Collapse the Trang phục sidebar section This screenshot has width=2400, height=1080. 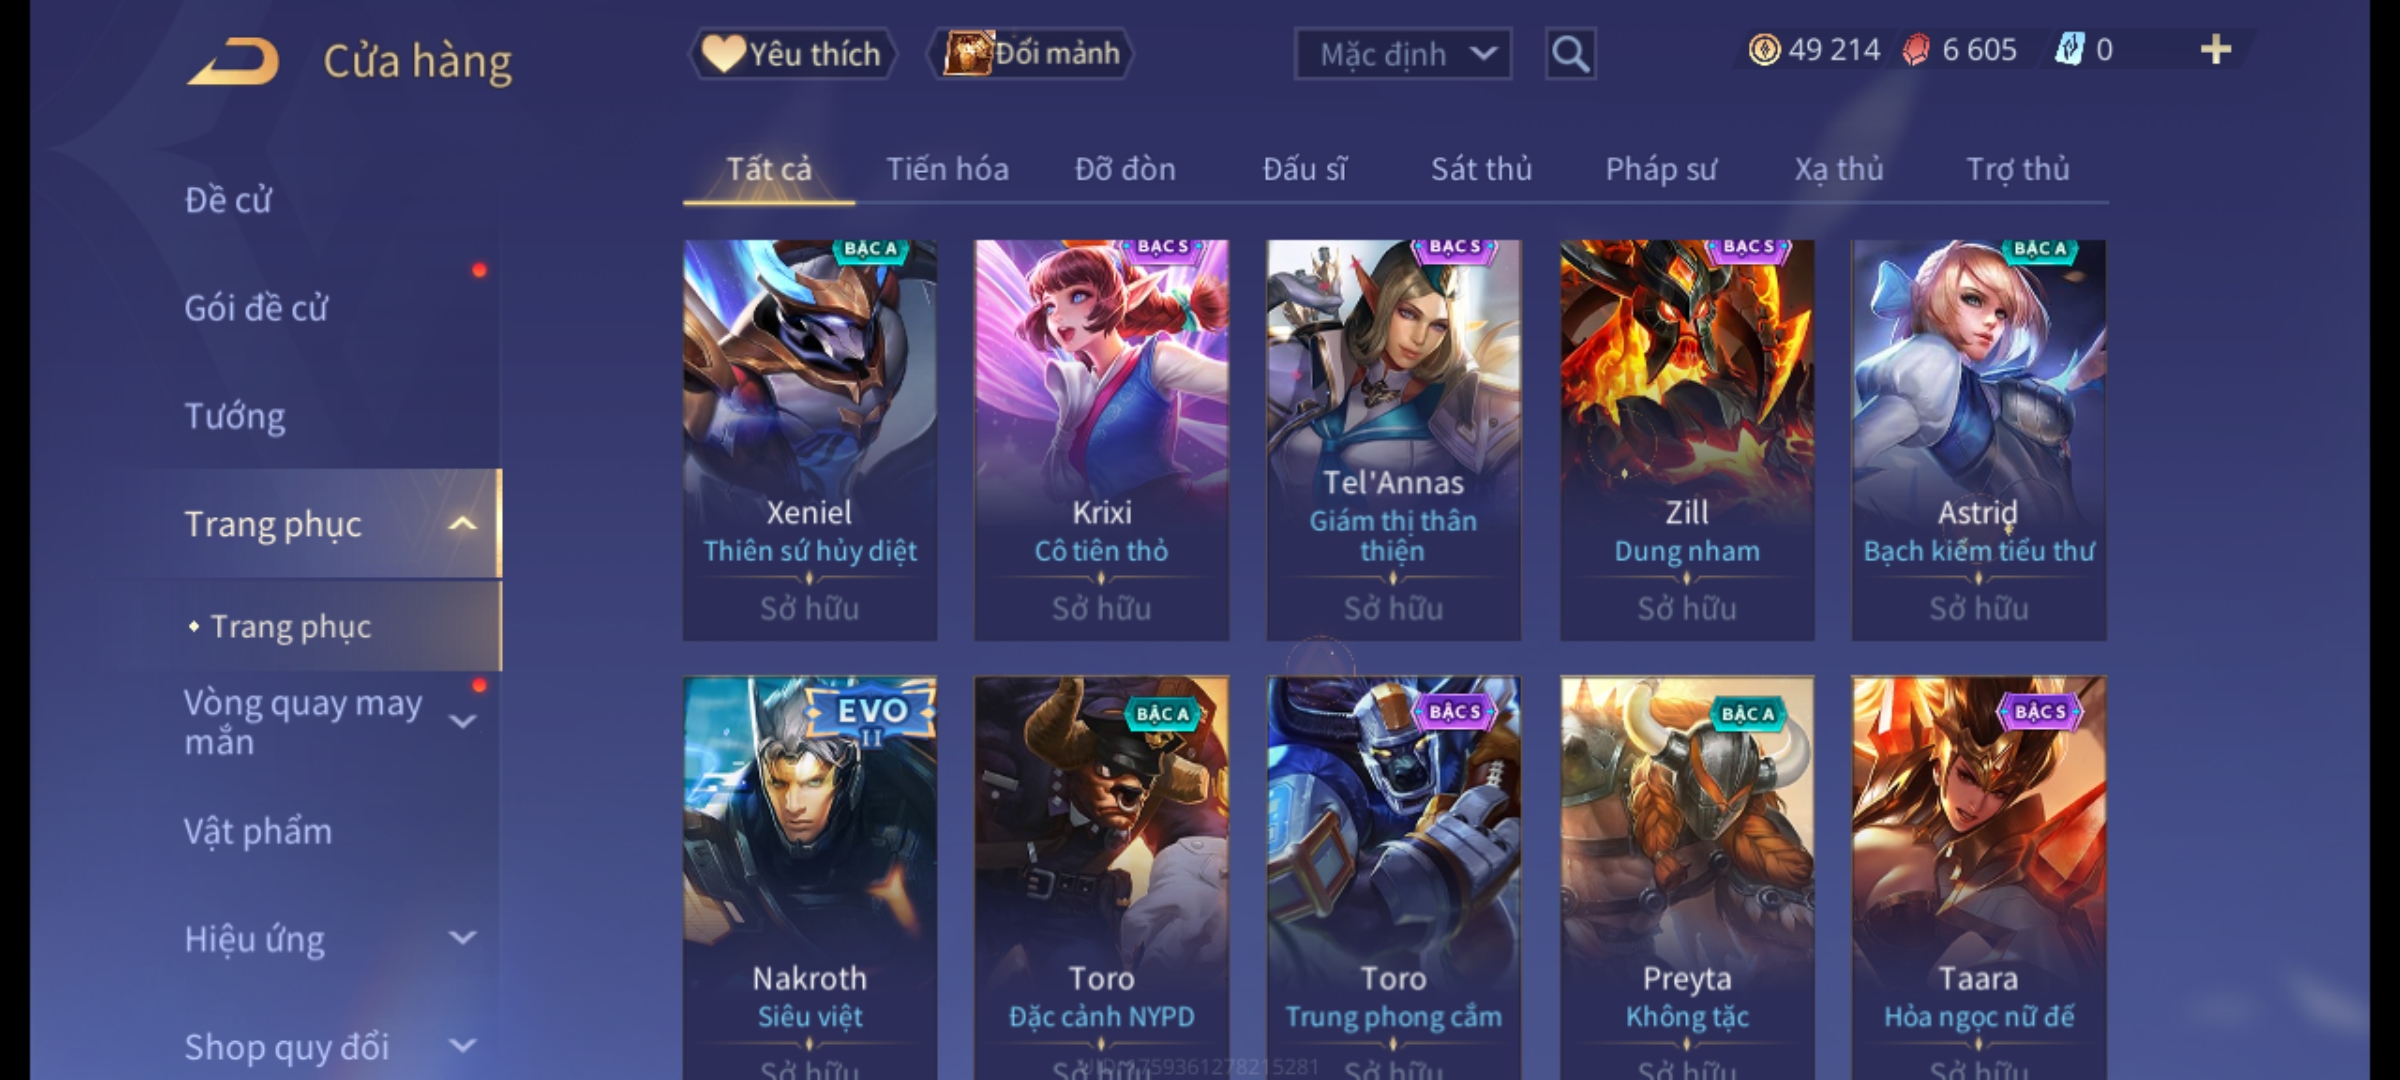pyautogui.click(x=462, y=524)
